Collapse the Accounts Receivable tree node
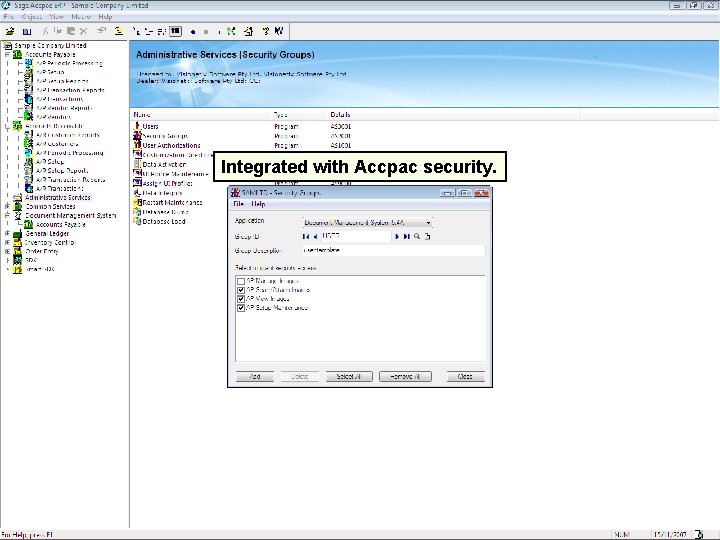720x540 pixels. tap(7, 126)
